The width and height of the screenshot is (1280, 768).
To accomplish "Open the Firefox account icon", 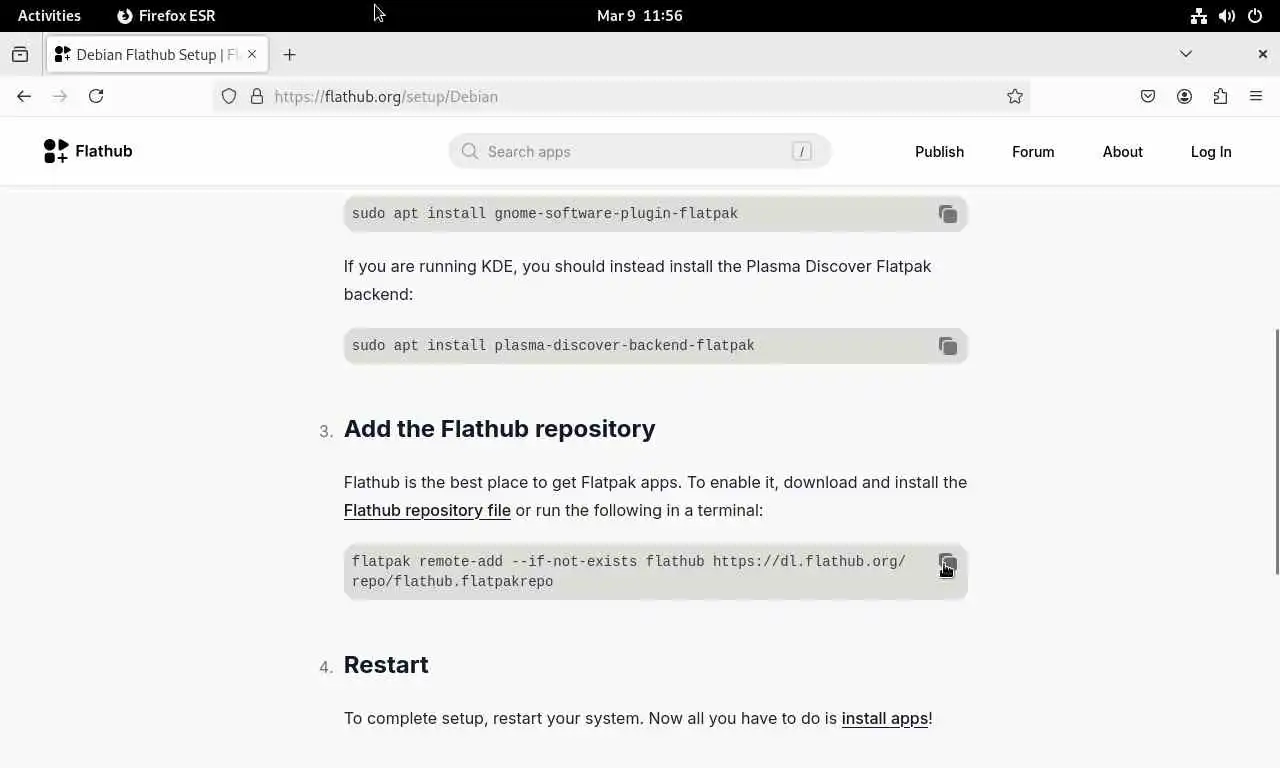I will 1184,96.
